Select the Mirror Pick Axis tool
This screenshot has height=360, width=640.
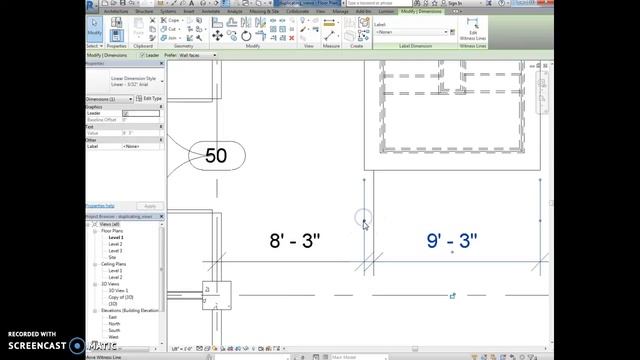click(246, 23)
